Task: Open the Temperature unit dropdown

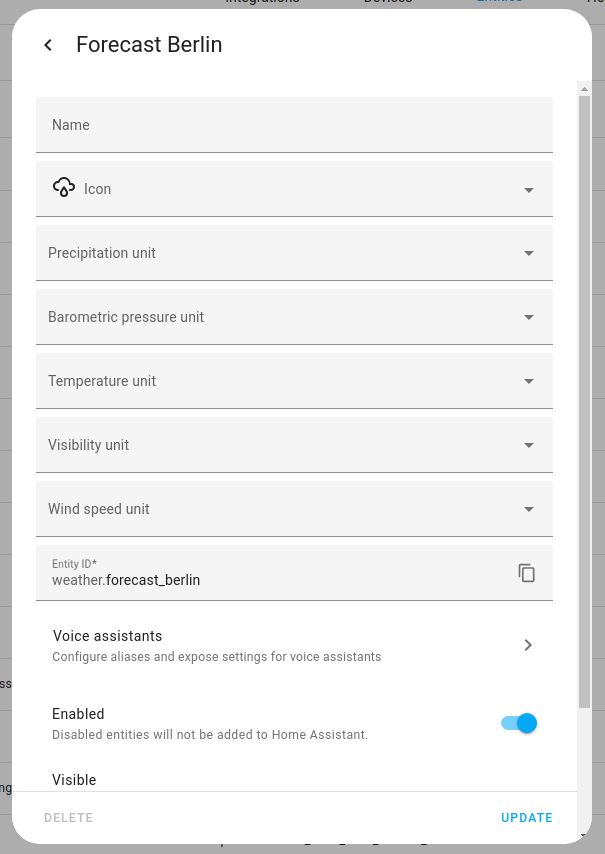Action: point(528,380)
